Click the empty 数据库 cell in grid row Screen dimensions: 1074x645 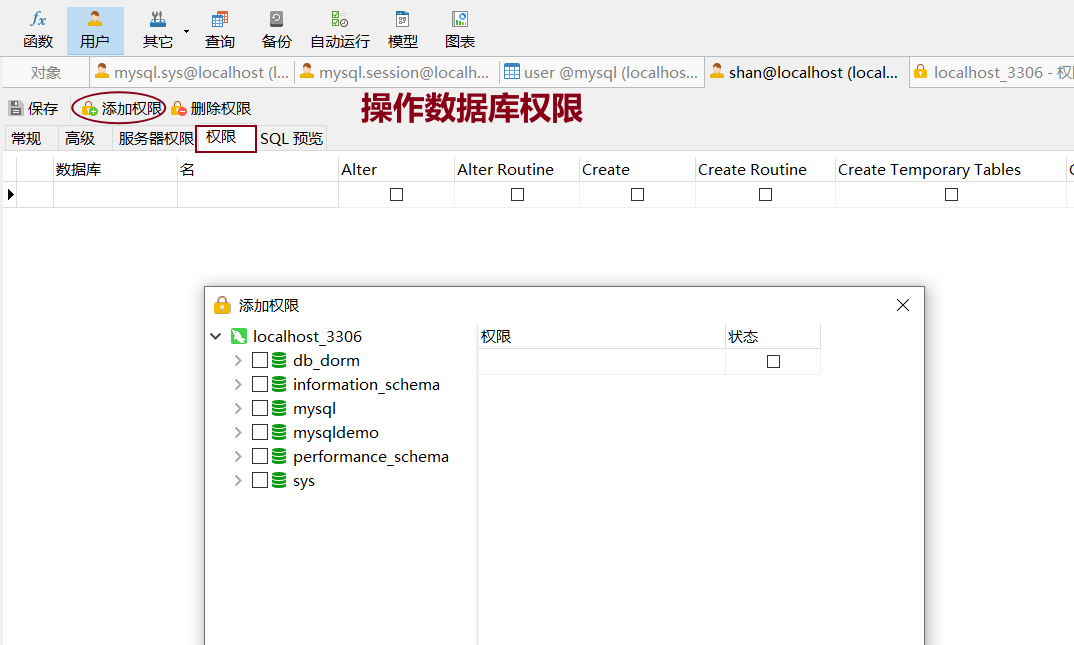pos(115,195)
